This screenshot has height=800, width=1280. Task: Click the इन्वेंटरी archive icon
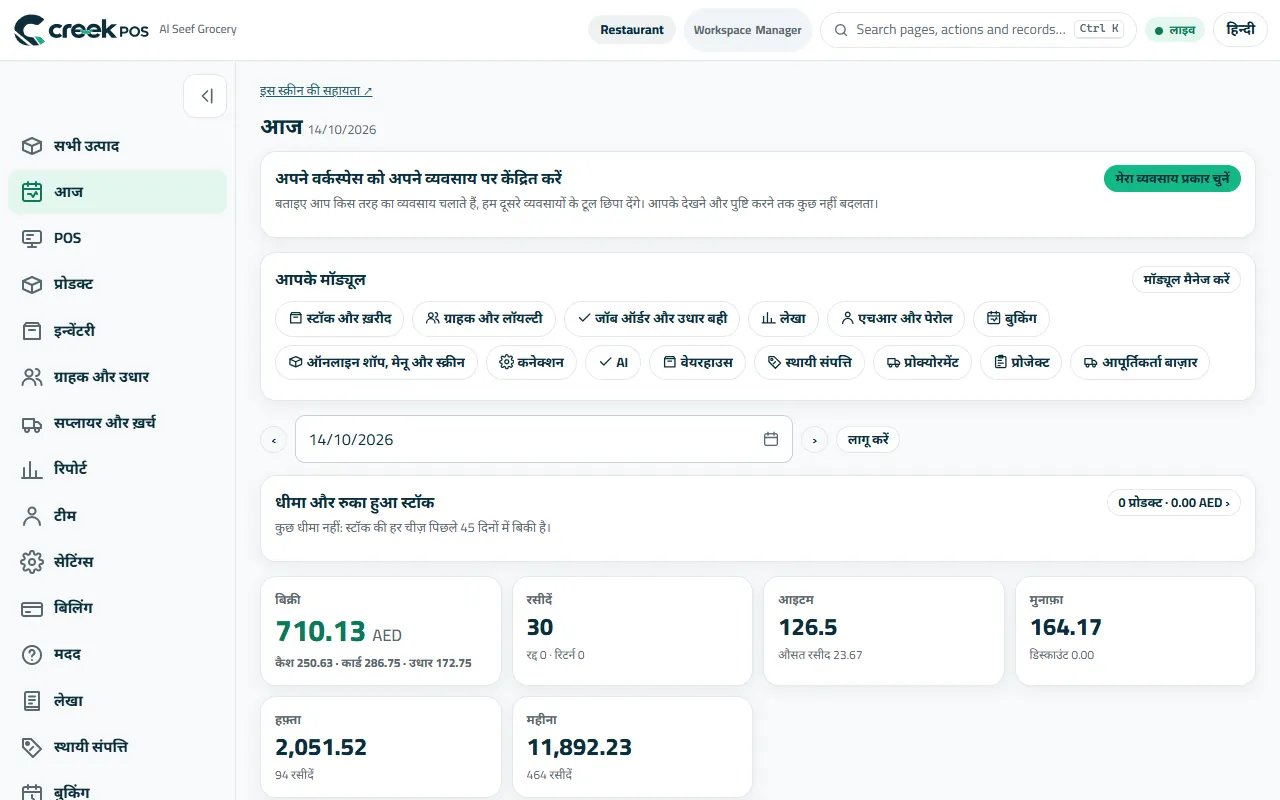[32, 331]
